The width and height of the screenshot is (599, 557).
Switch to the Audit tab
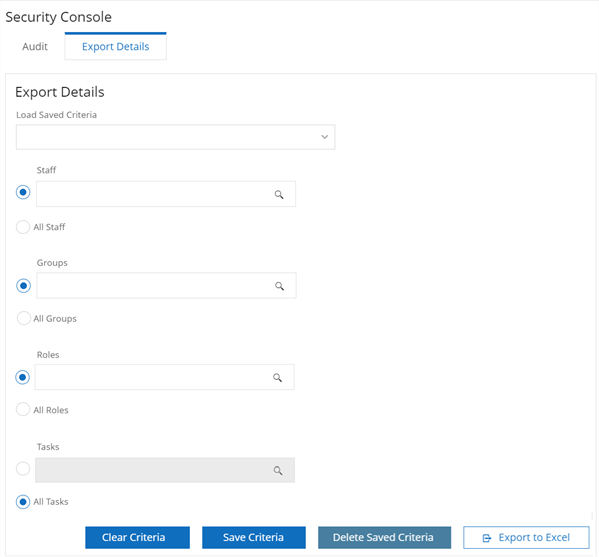pyautogui.click(x=35, y=47)
